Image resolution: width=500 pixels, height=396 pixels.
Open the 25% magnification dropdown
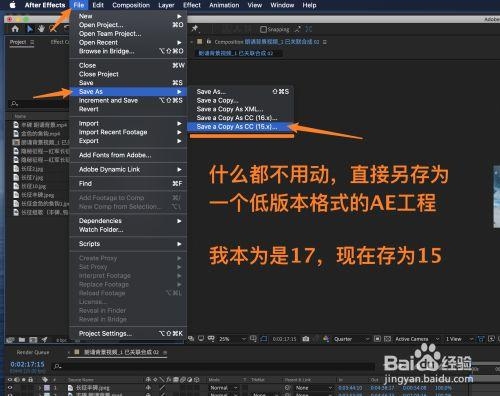click(232, 339)
